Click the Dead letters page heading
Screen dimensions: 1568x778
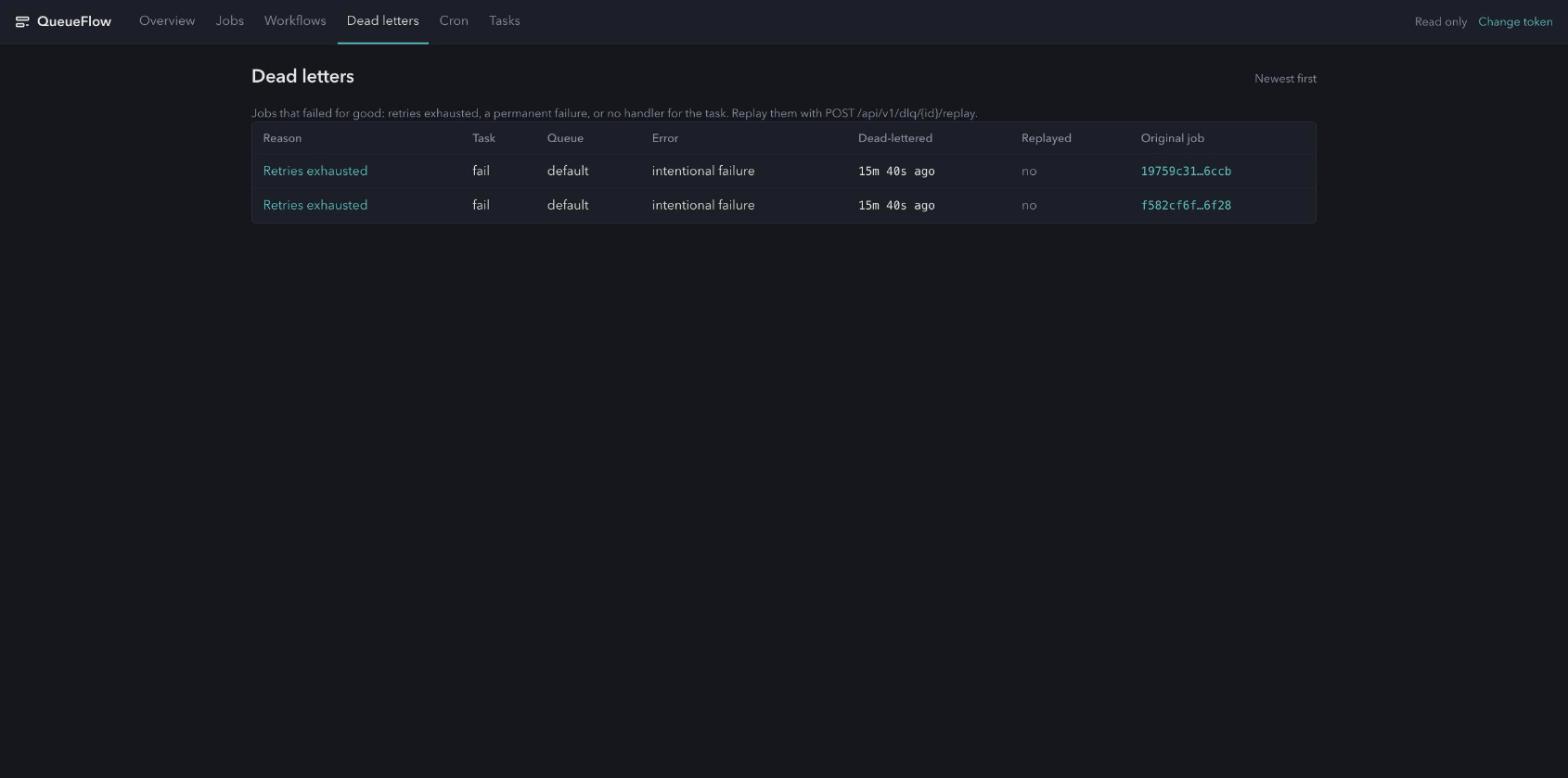pos(303,77)
